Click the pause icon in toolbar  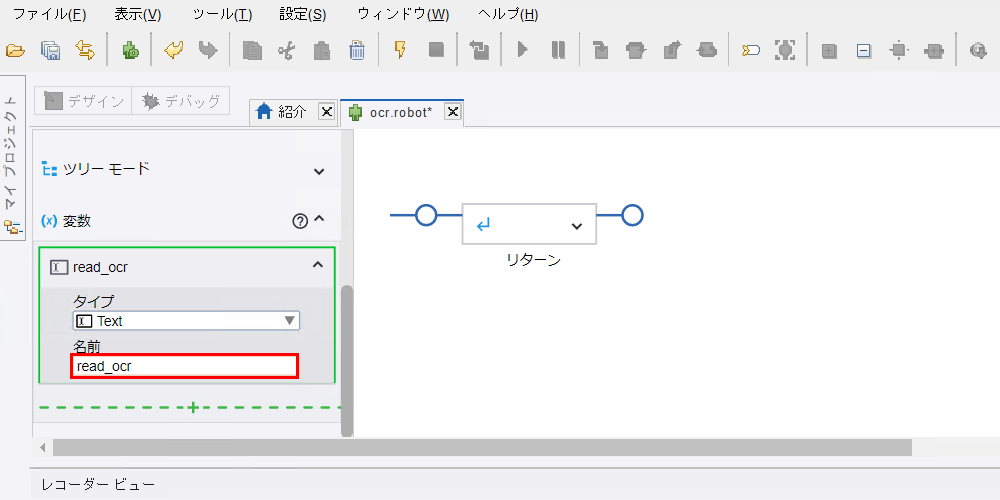(x=558, y=50)
